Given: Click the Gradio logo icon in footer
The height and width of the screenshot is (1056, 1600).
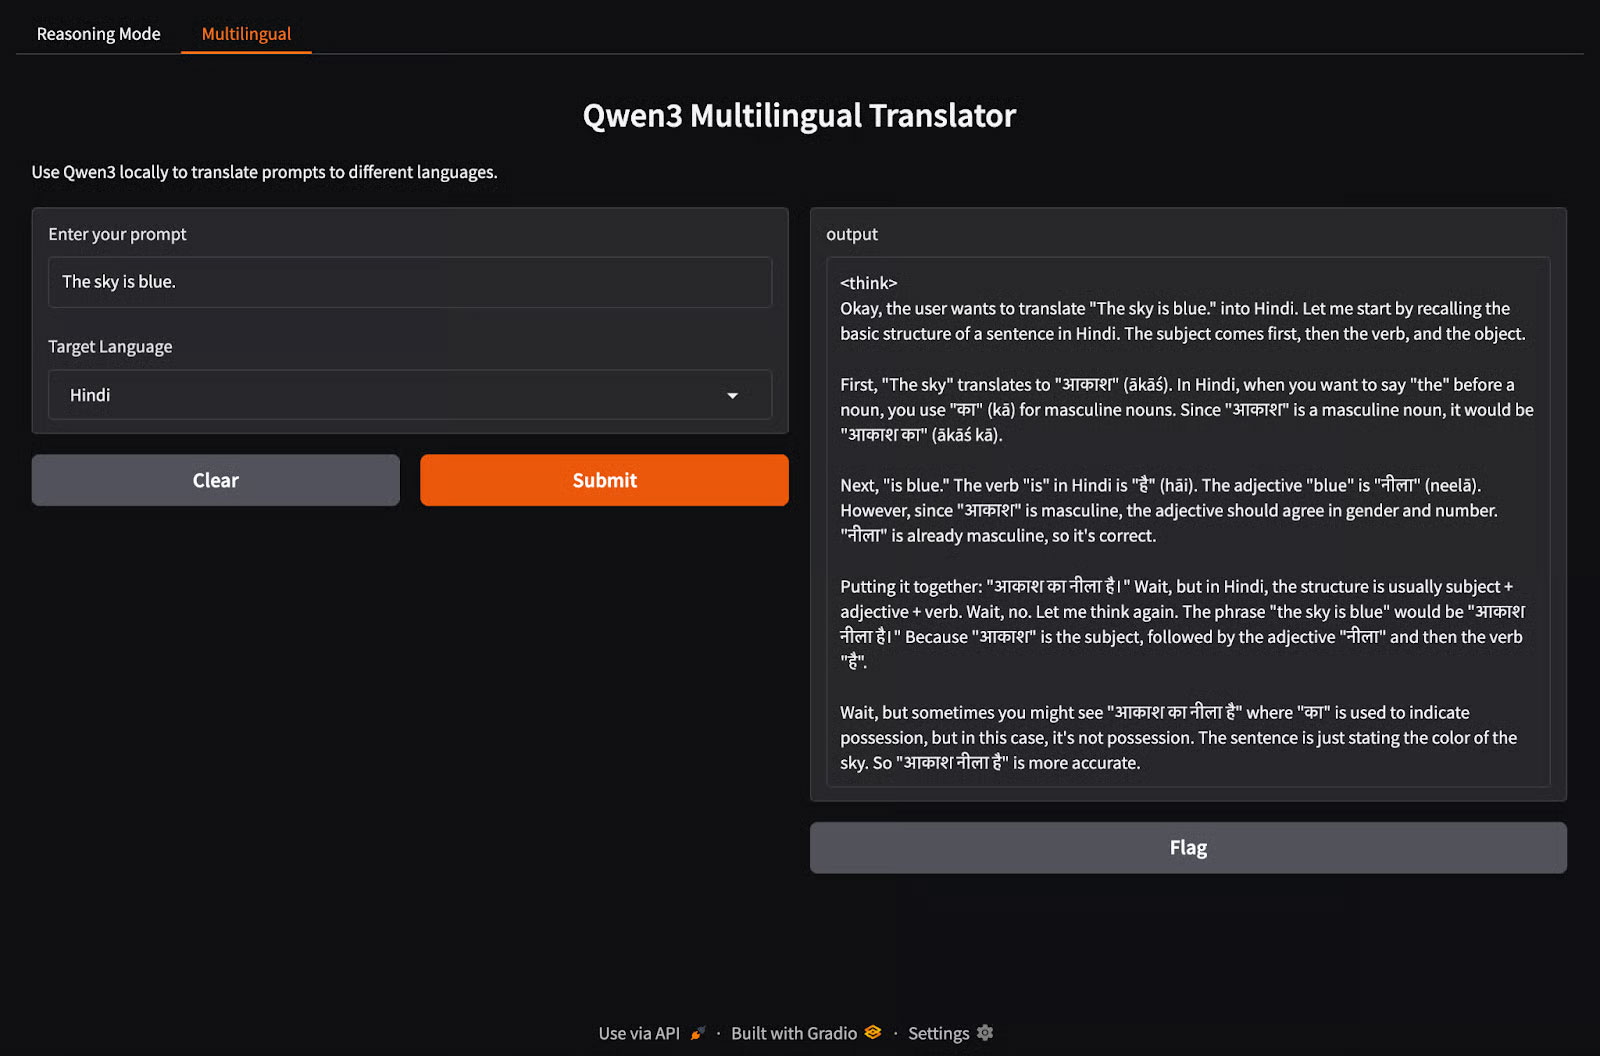Looking at the screenshot, I should [873, 1032].
